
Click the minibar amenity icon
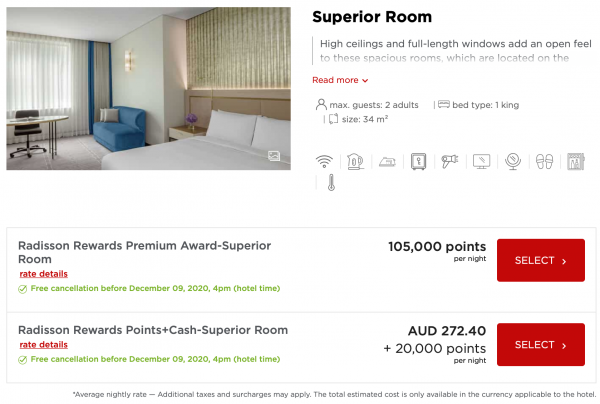click(x=576, y=160)
